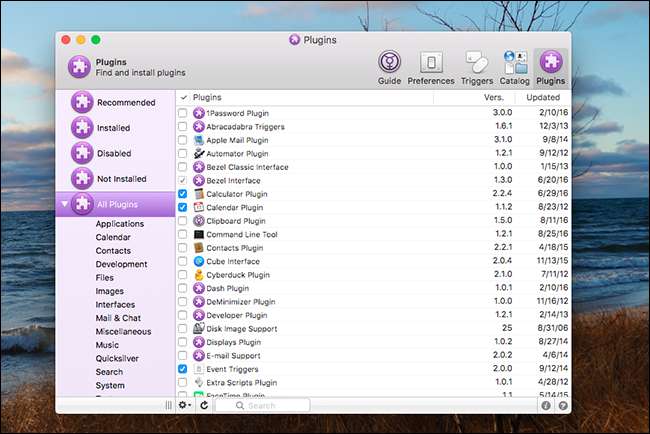This screenshot has height=434, width=650.
Task: Collapse the All Plugins disclosure triangle
Action: pyautogui.click(x=65, y=205)
